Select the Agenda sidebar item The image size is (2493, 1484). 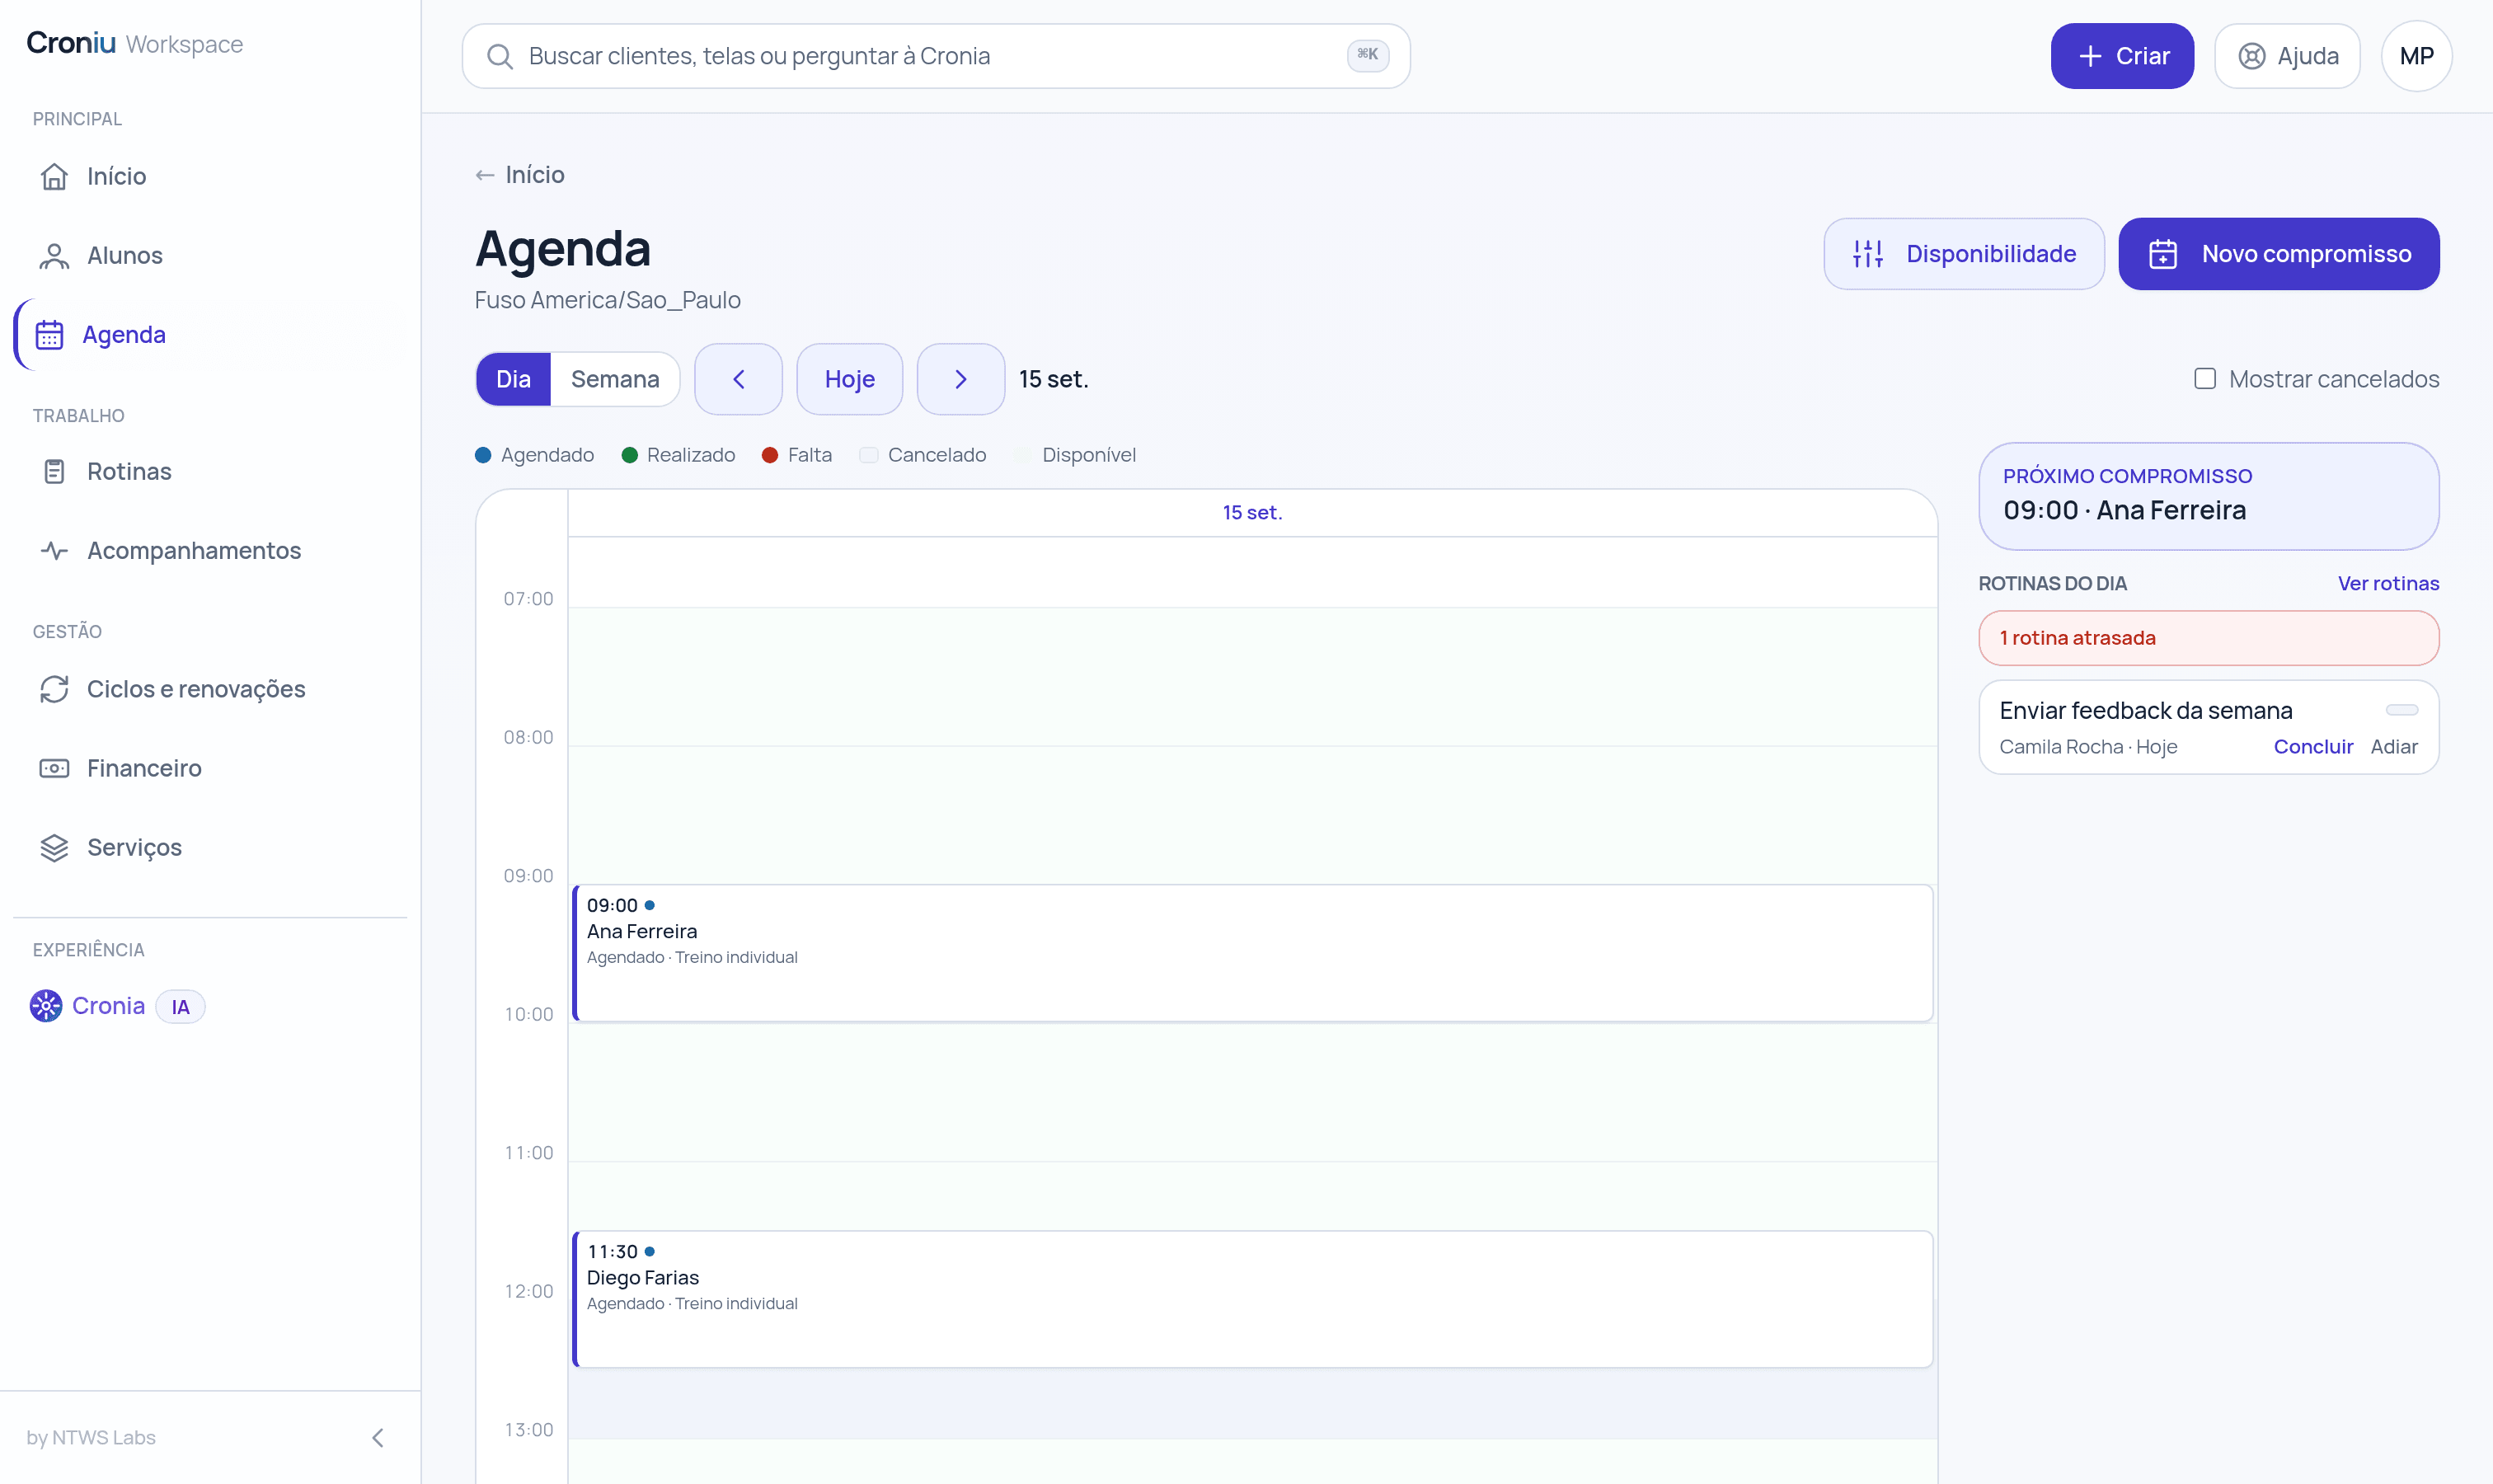click(210, 334)
